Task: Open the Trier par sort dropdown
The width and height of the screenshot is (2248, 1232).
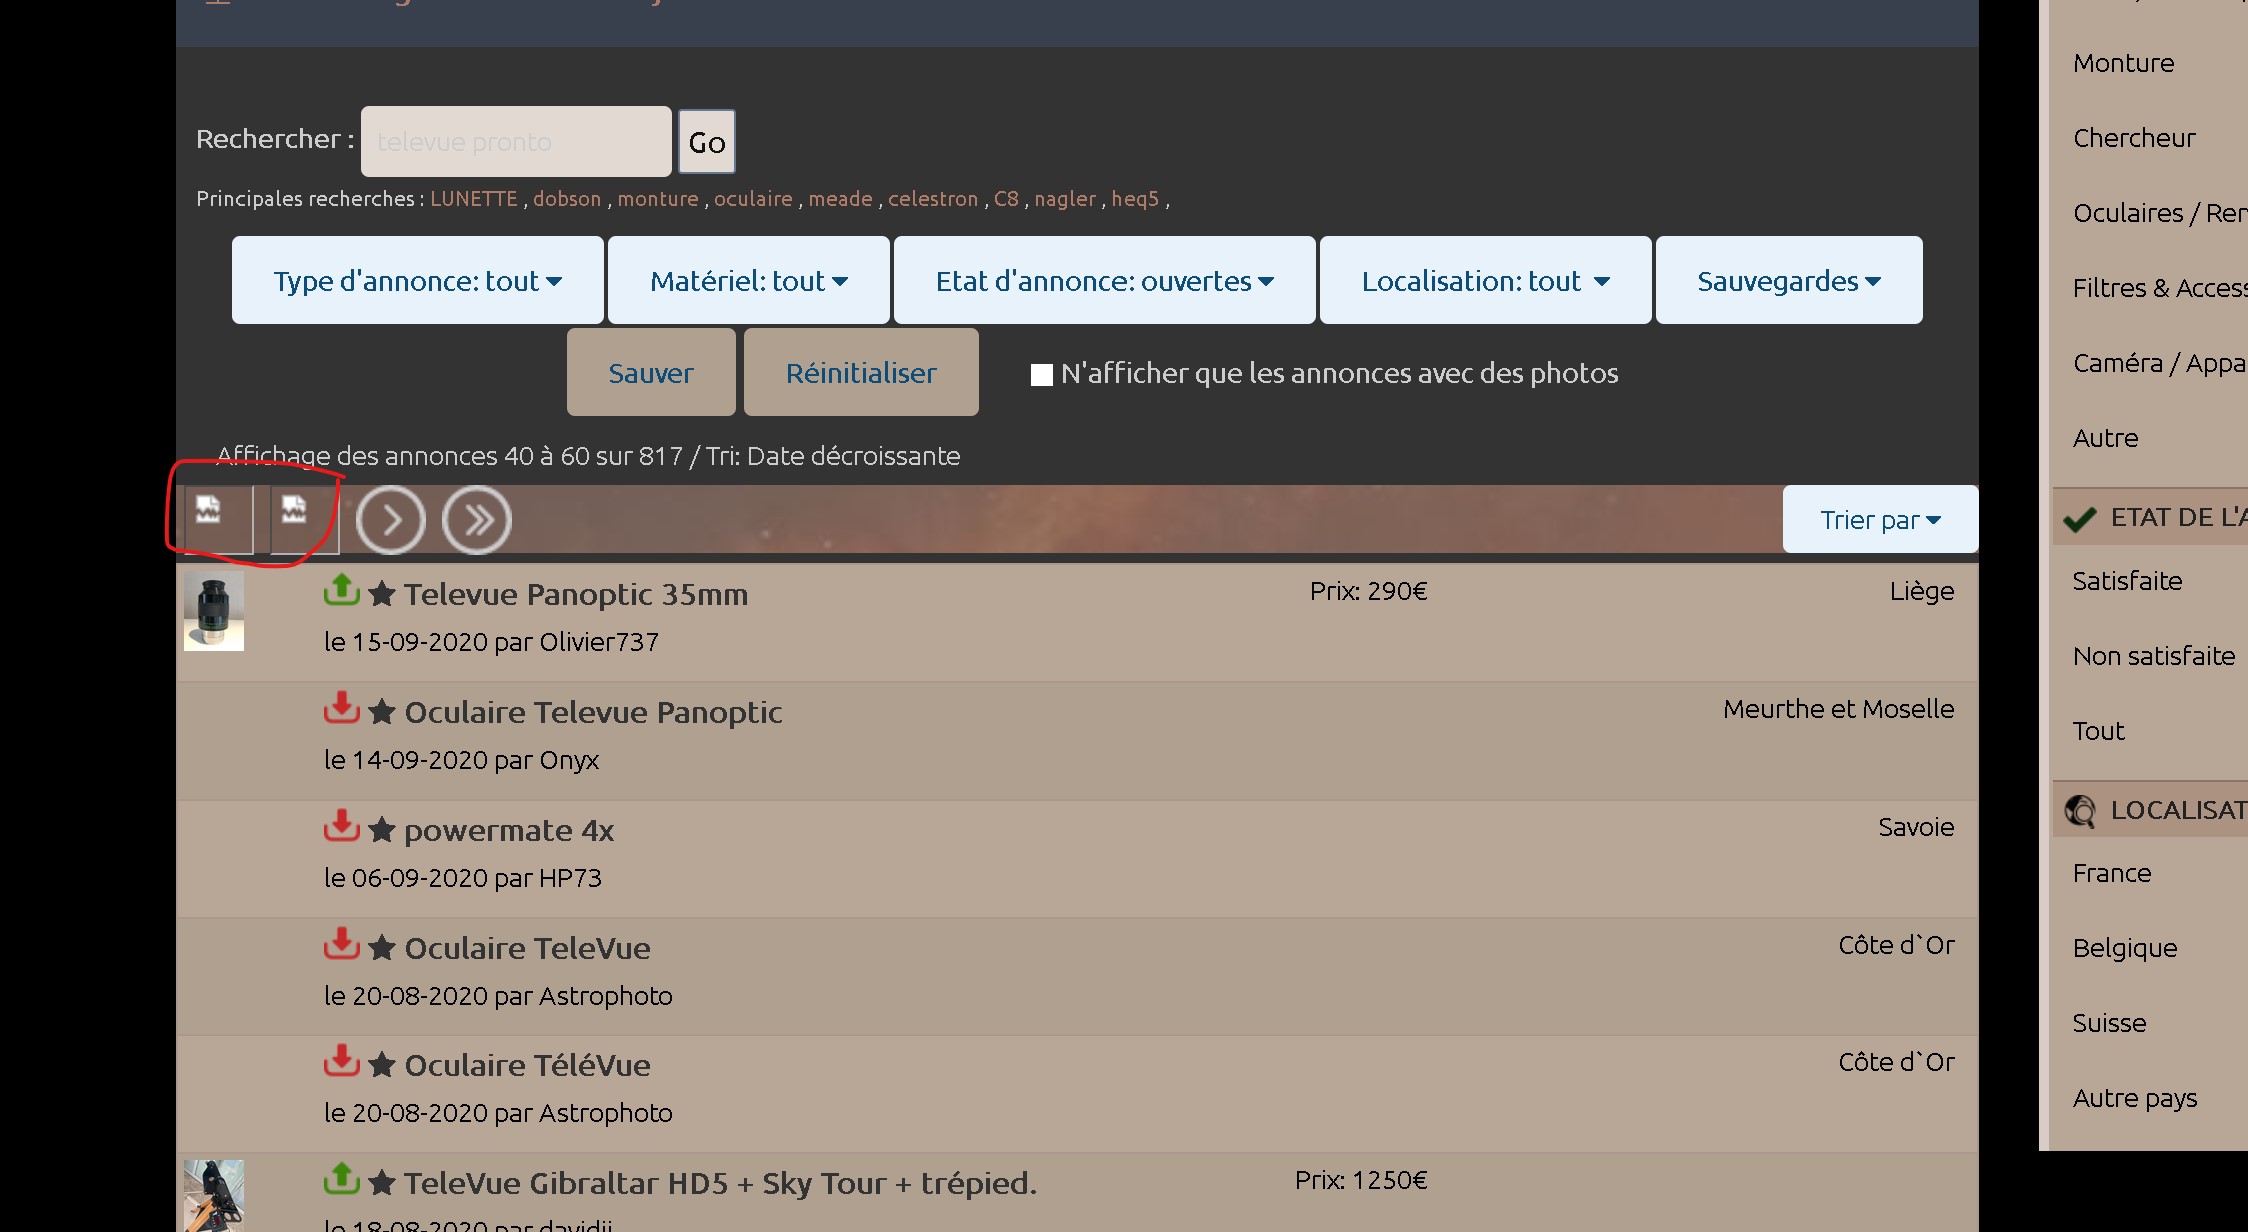Action: pyautogui.click(x=1879, y=520)
